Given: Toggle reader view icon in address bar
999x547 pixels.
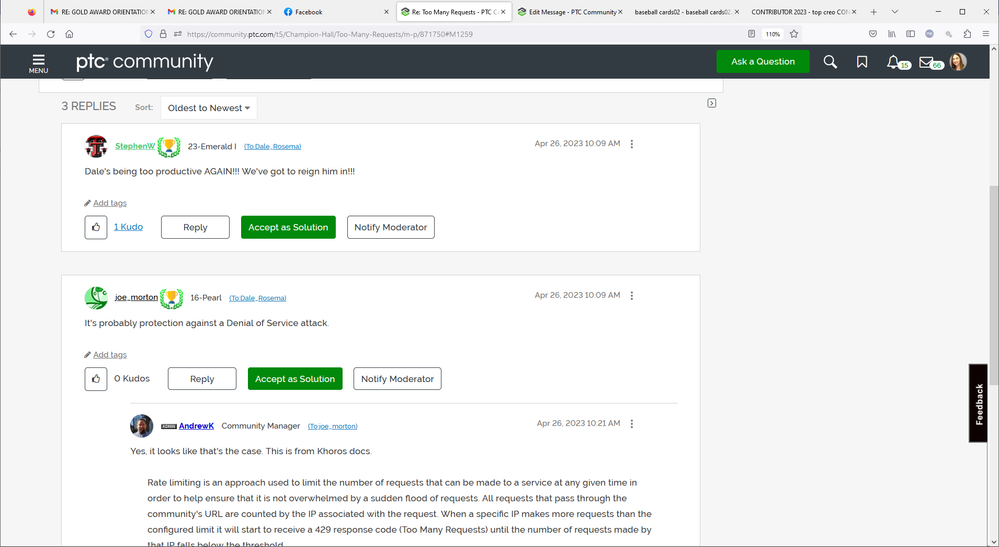Looking at the screenshot, I should [x=751, y=34].
